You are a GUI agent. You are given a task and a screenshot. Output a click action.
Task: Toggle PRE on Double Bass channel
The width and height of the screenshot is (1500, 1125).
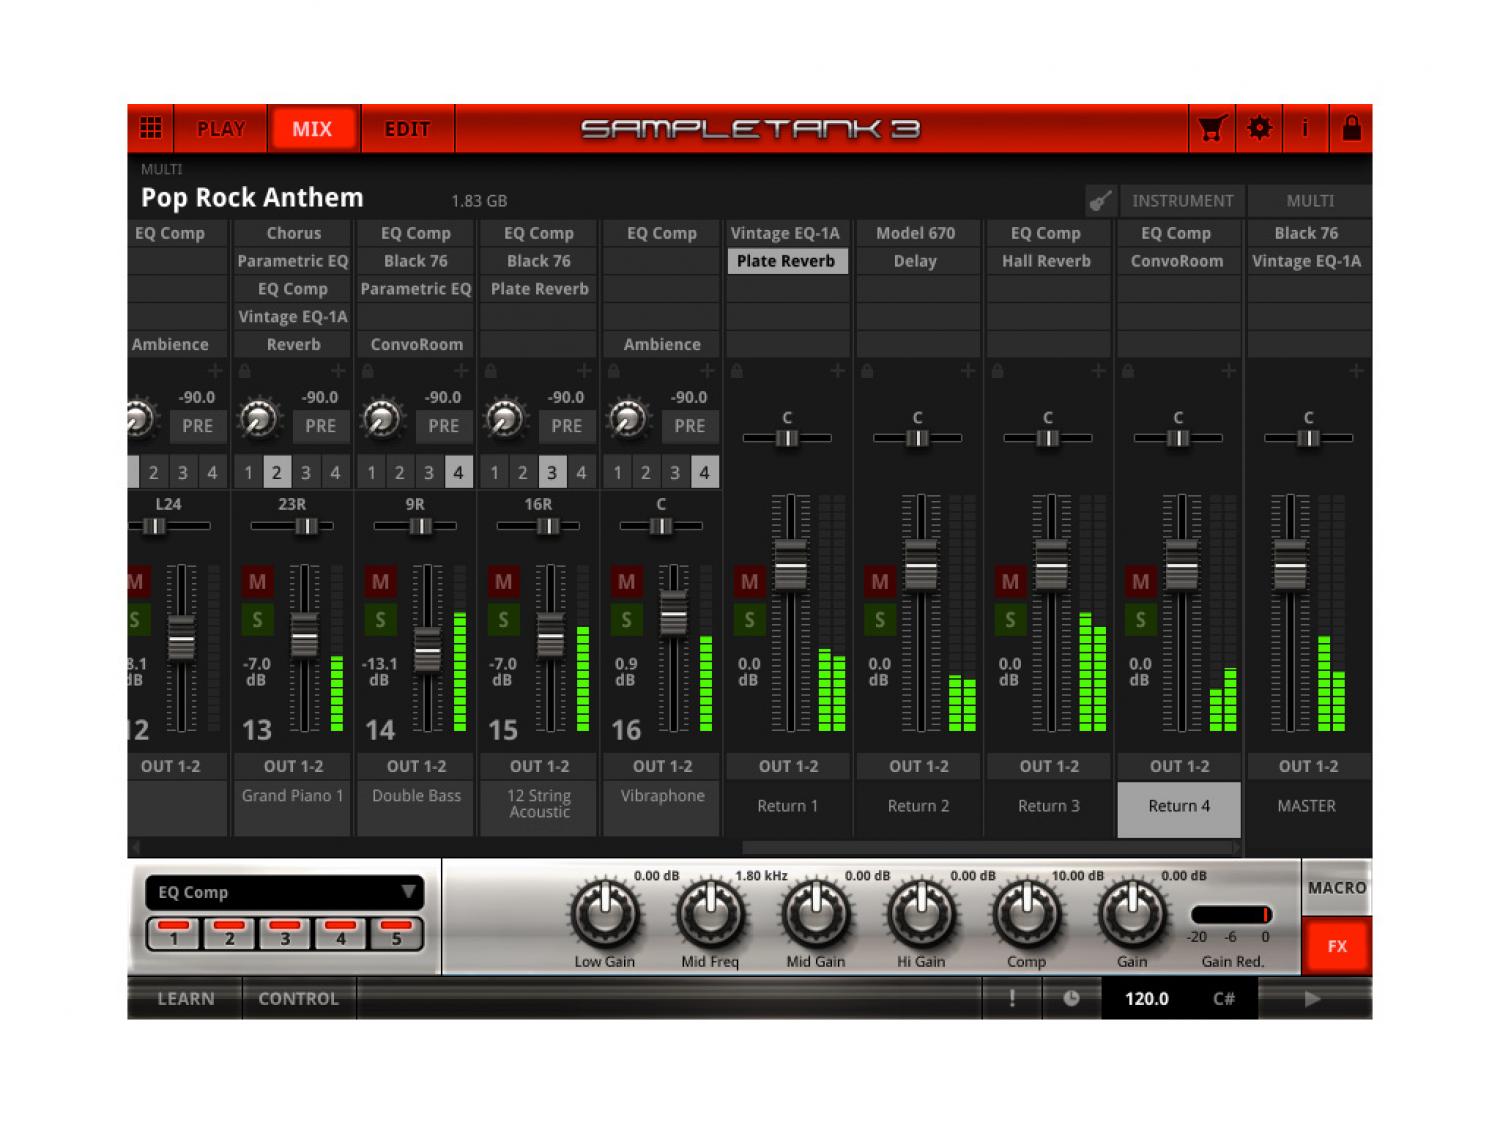tap(443, 426)
